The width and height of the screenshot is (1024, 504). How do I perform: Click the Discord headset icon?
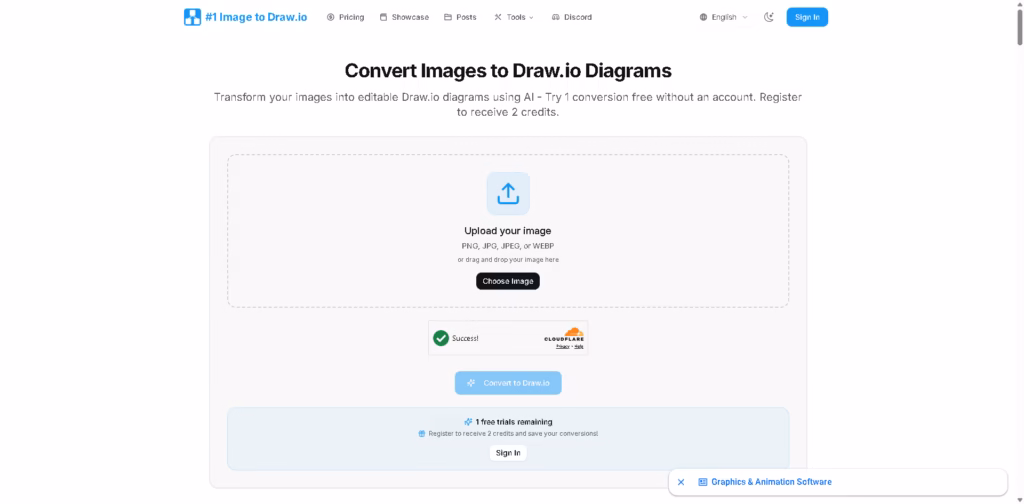[556, 17]
